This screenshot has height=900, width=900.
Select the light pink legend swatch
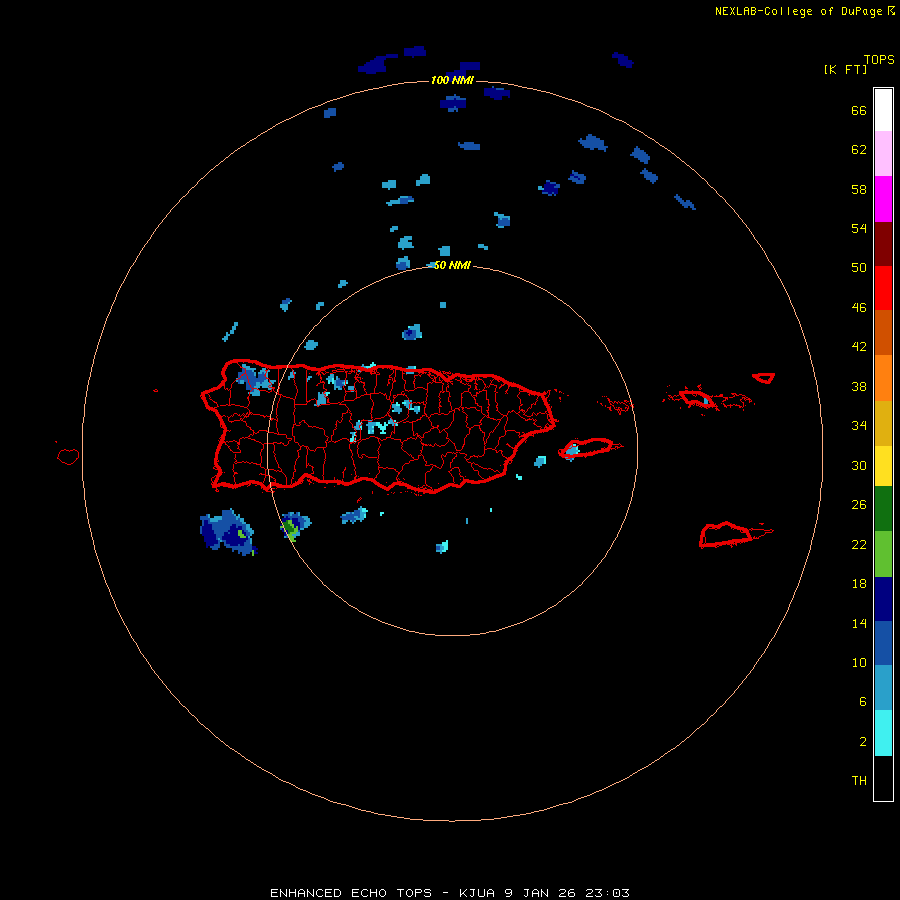[x=883, y=154]
